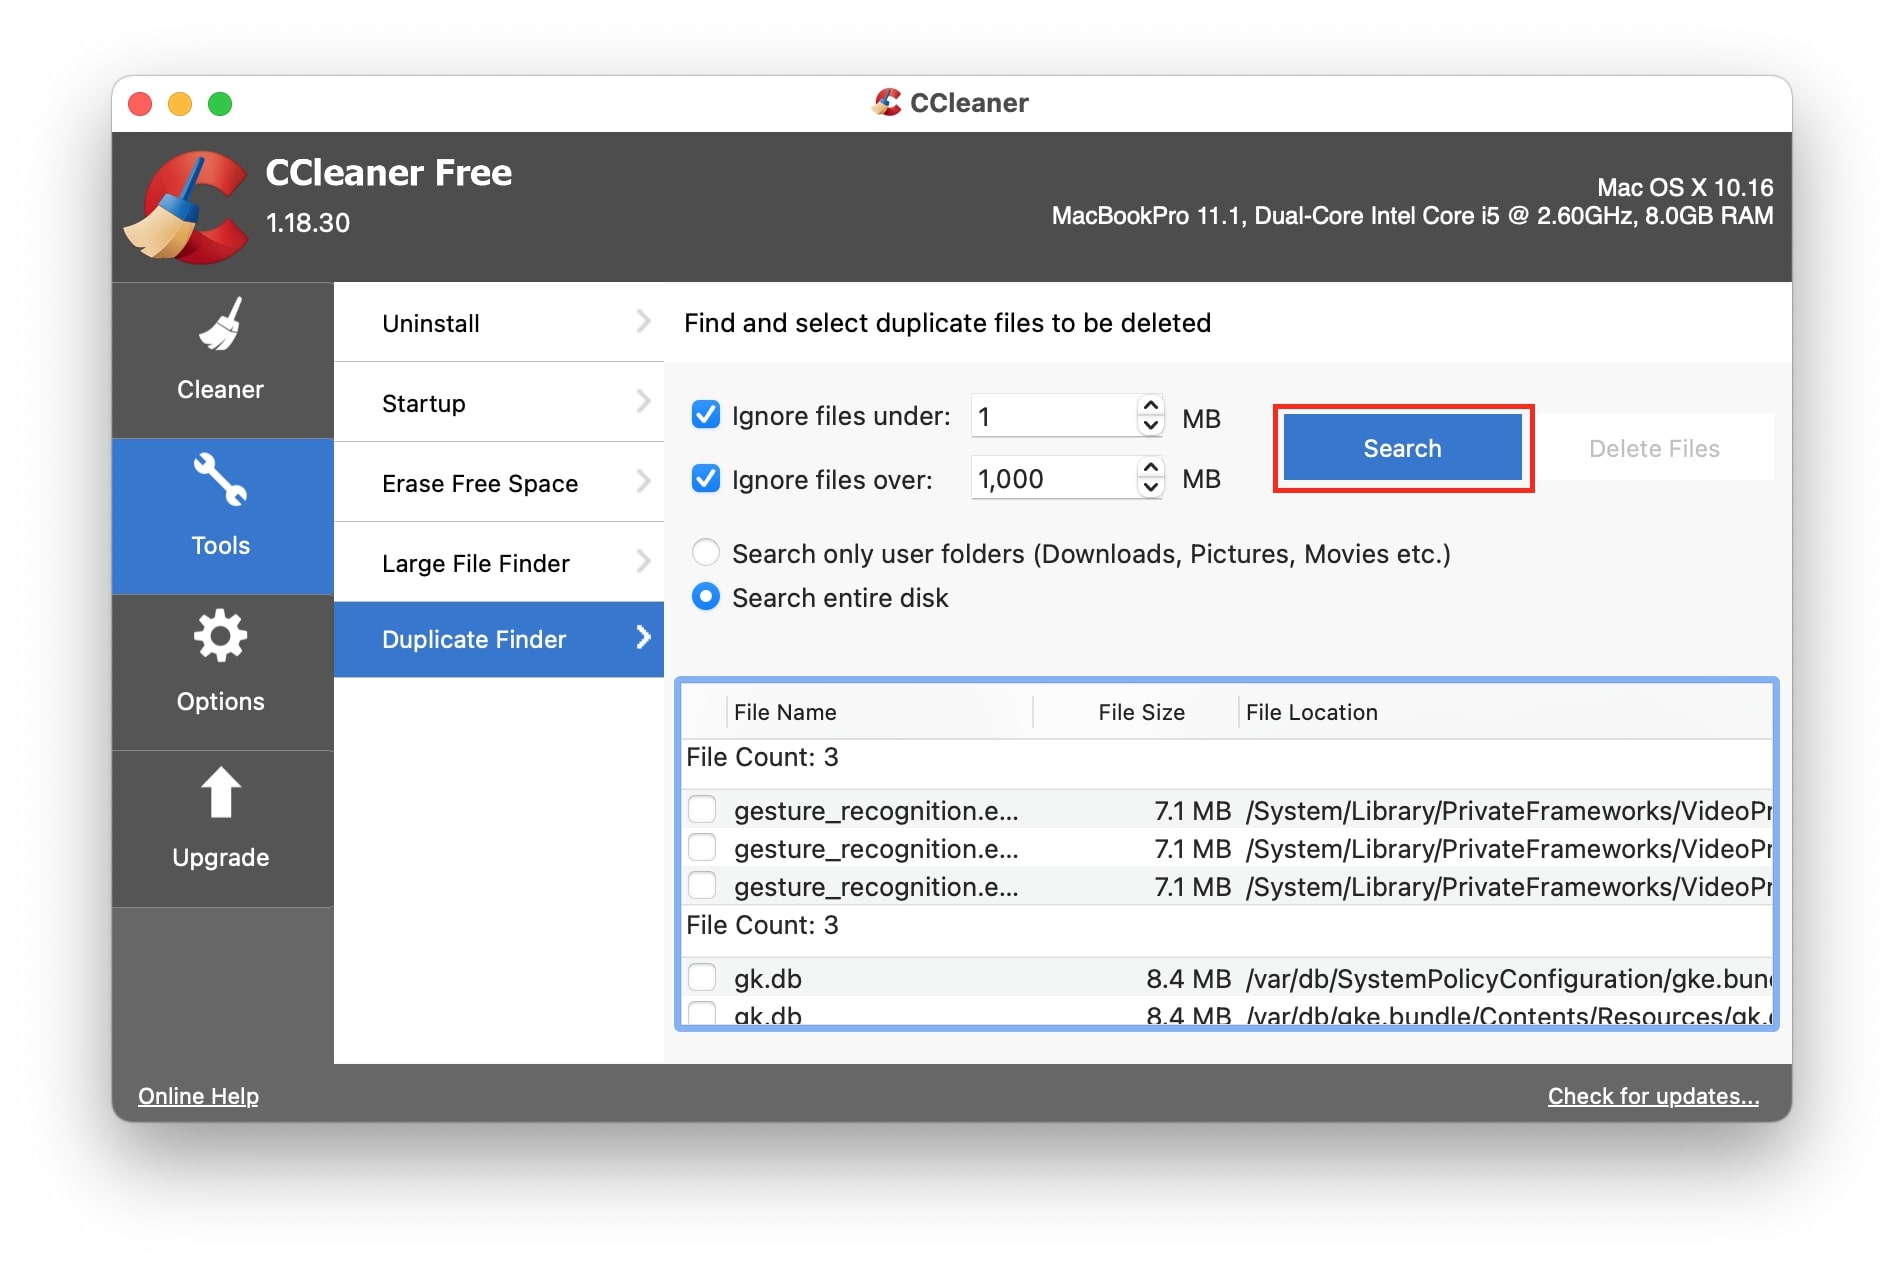This screenshot has height=1270, width=1904.
Task: Click the chevron beside Duplicate Finder
Action: pyautogui.click(x=643, y=637)
